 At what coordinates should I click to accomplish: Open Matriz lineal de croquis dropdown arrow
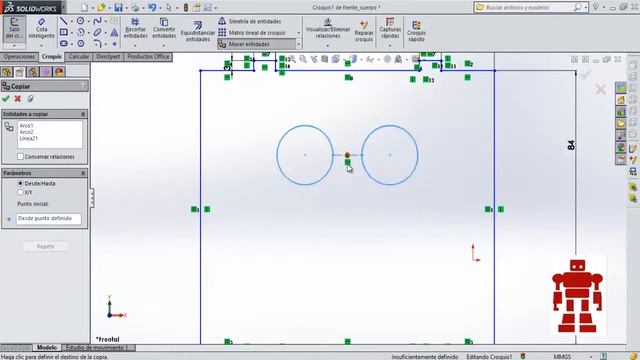[298, 33]
